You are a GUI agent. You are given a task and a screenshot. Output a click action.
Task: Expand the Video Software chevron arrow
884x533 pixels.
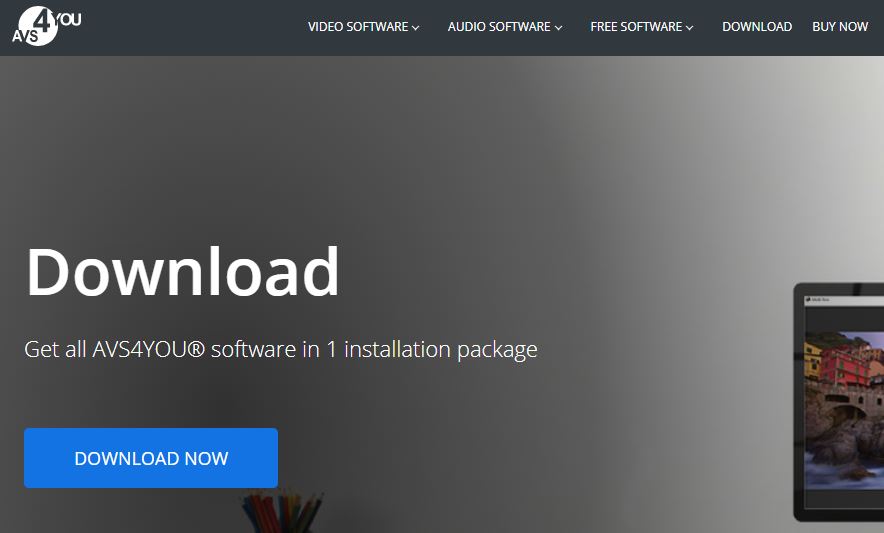pyautogui.click(x=416, y=28)
